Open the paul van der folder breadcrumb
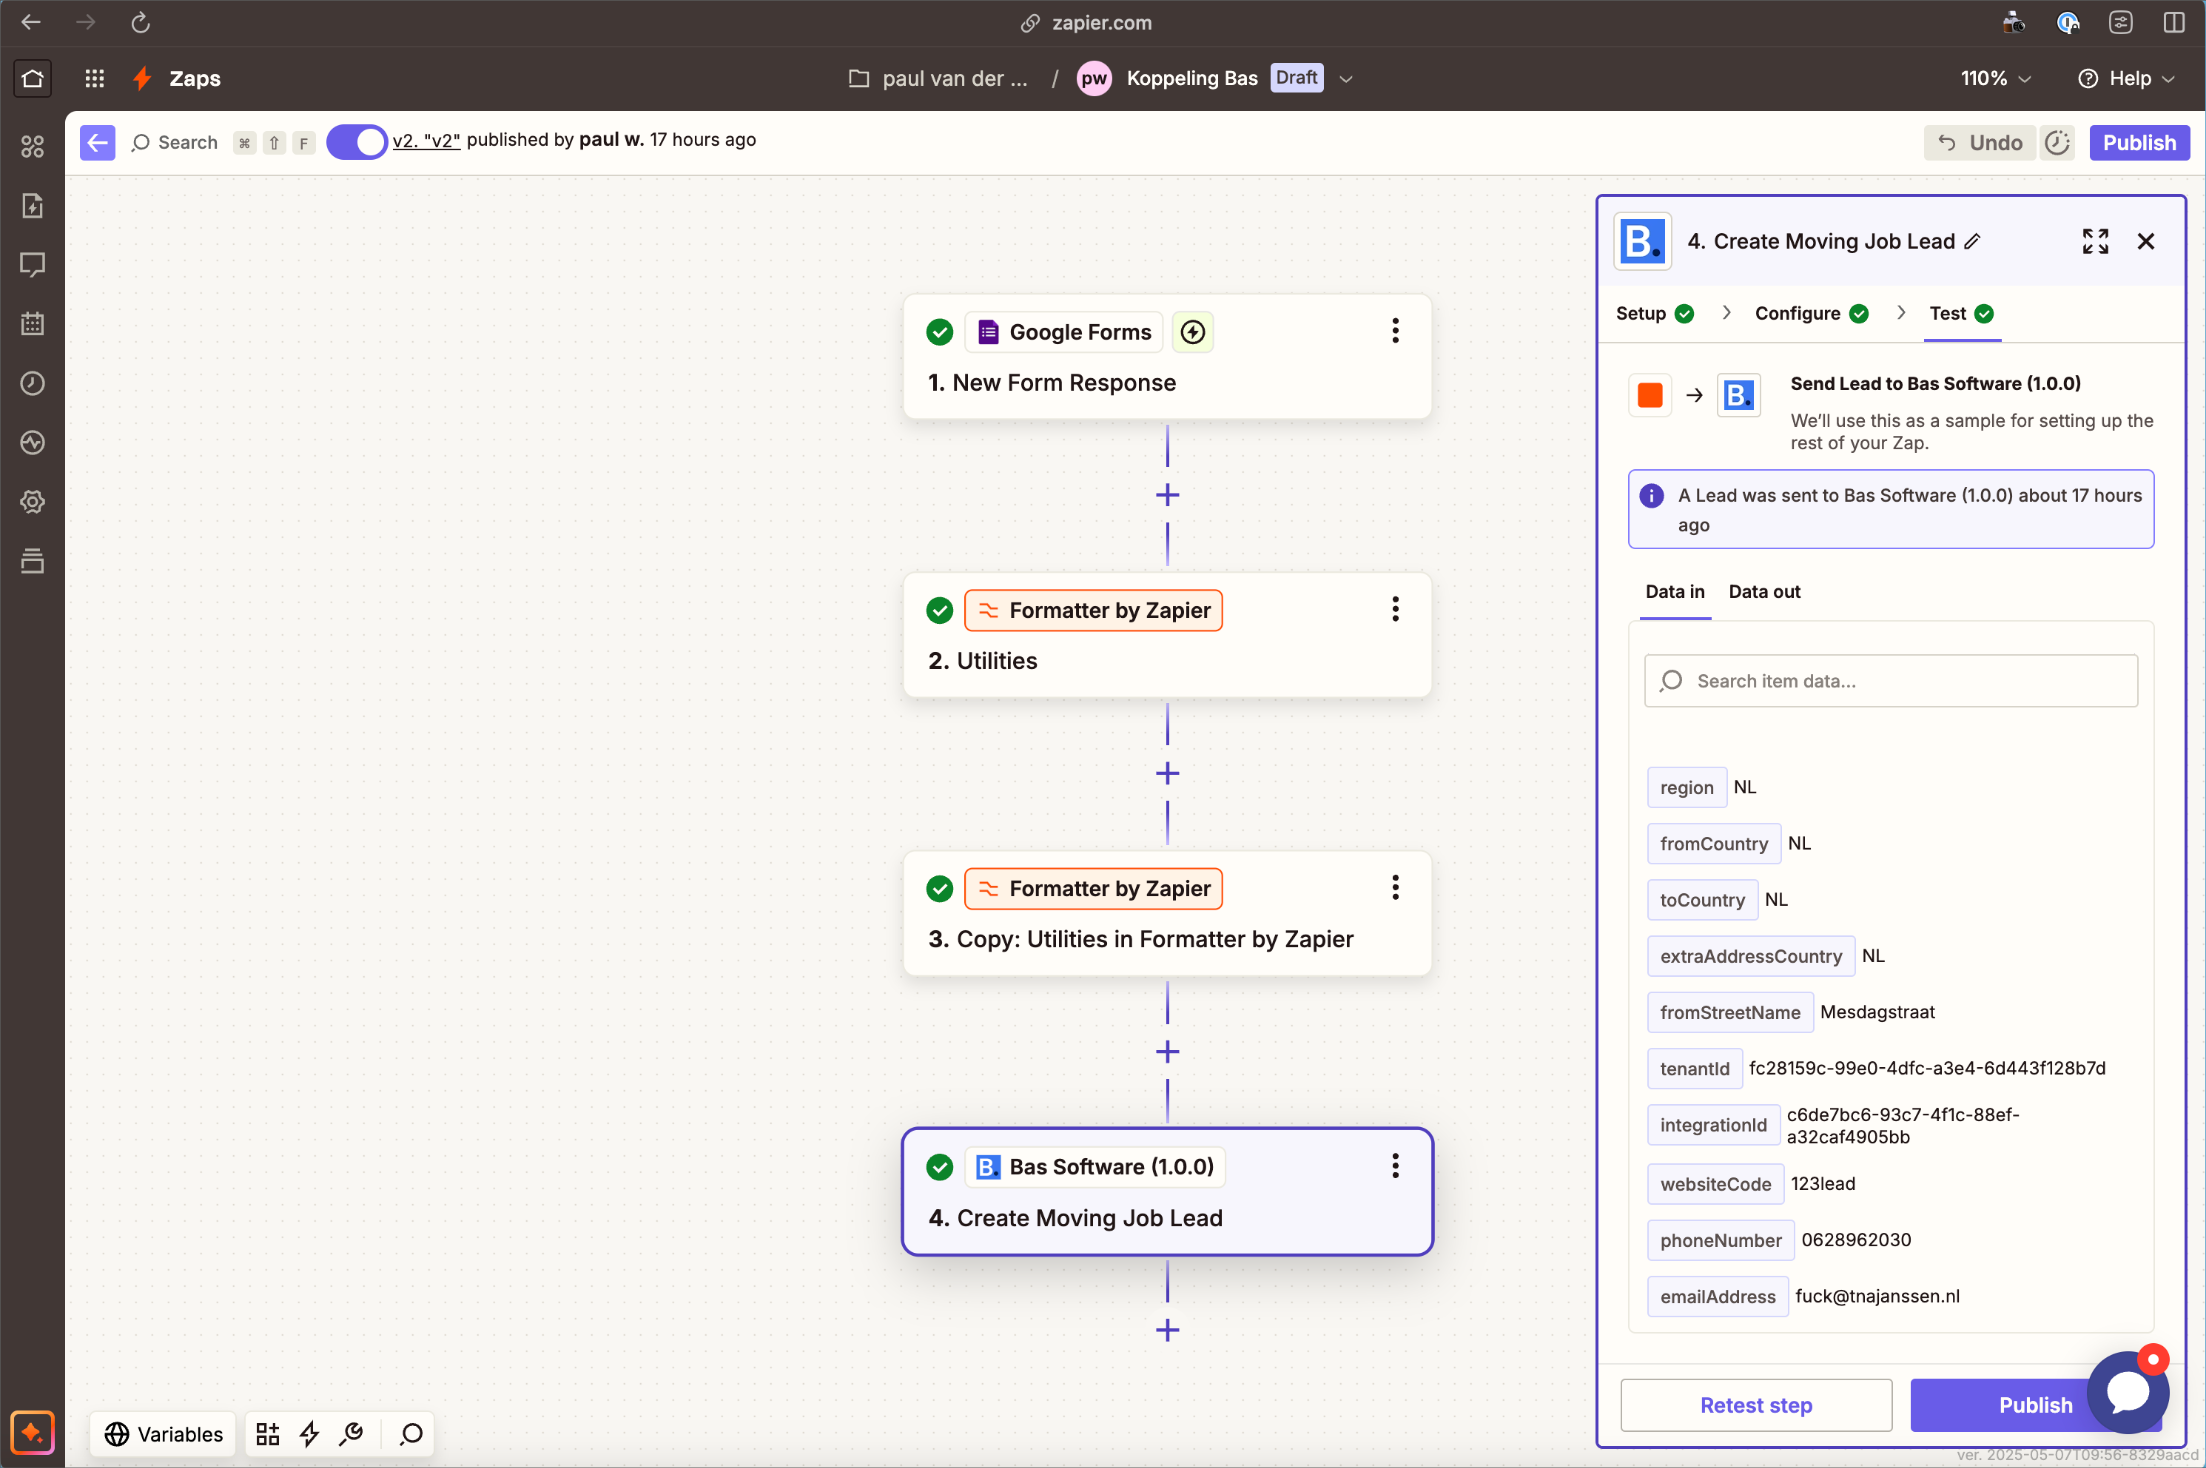 (x=938, y=78)
